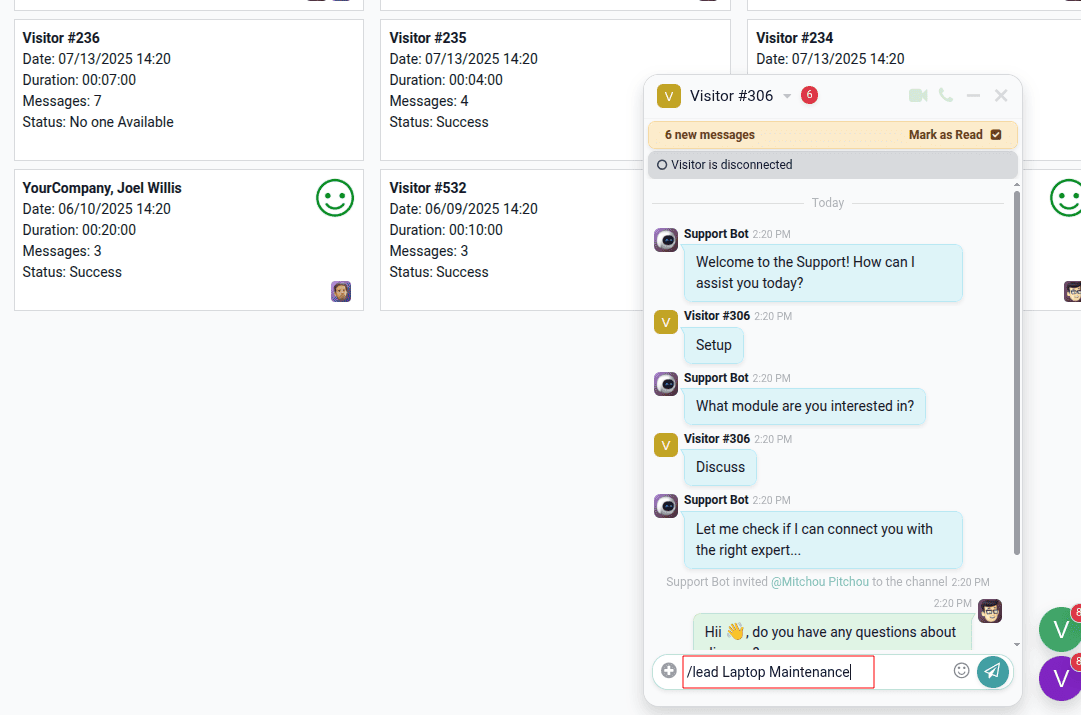Send the typed chat message
Screen dimensions: 1081x715
(x=992, y=672)
